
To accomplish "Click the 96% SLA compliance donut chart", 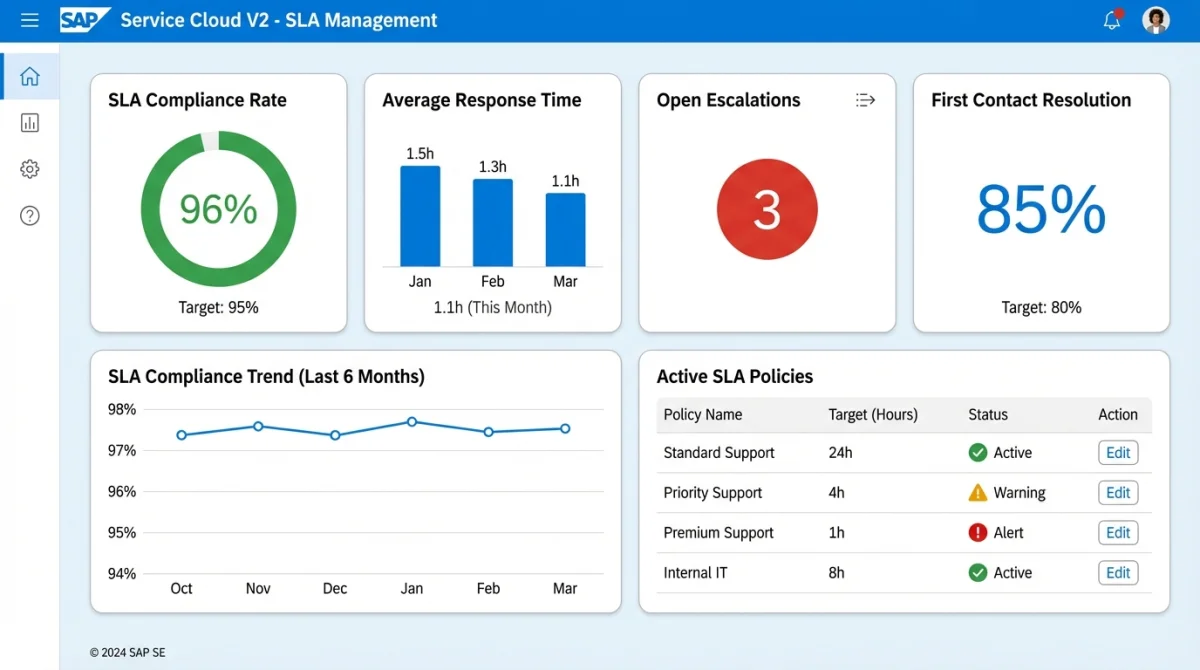I will tap(218, 208).
